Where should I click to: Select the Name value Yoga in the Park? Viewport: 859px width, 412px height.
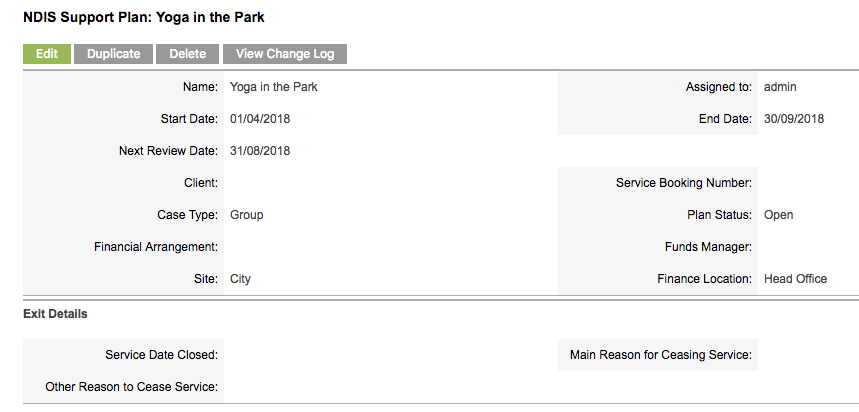pyautogui.click(x=274, y=87)
